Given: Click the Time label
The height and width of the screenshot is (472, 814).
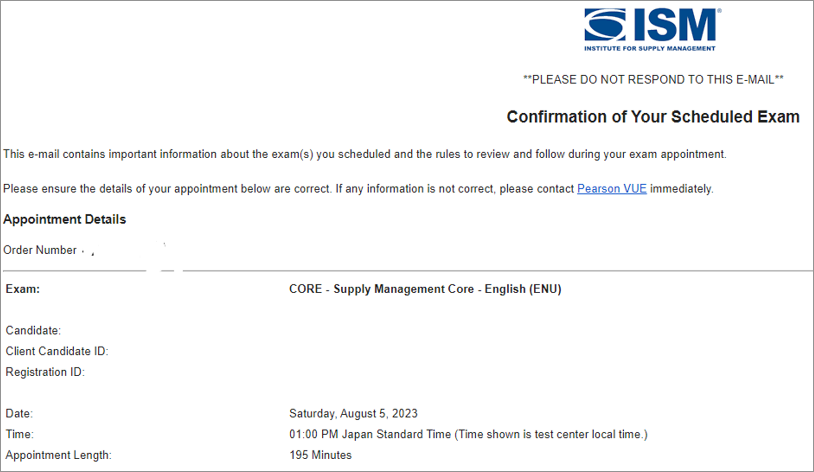Looking at the screenshot, I should (19, 434).
